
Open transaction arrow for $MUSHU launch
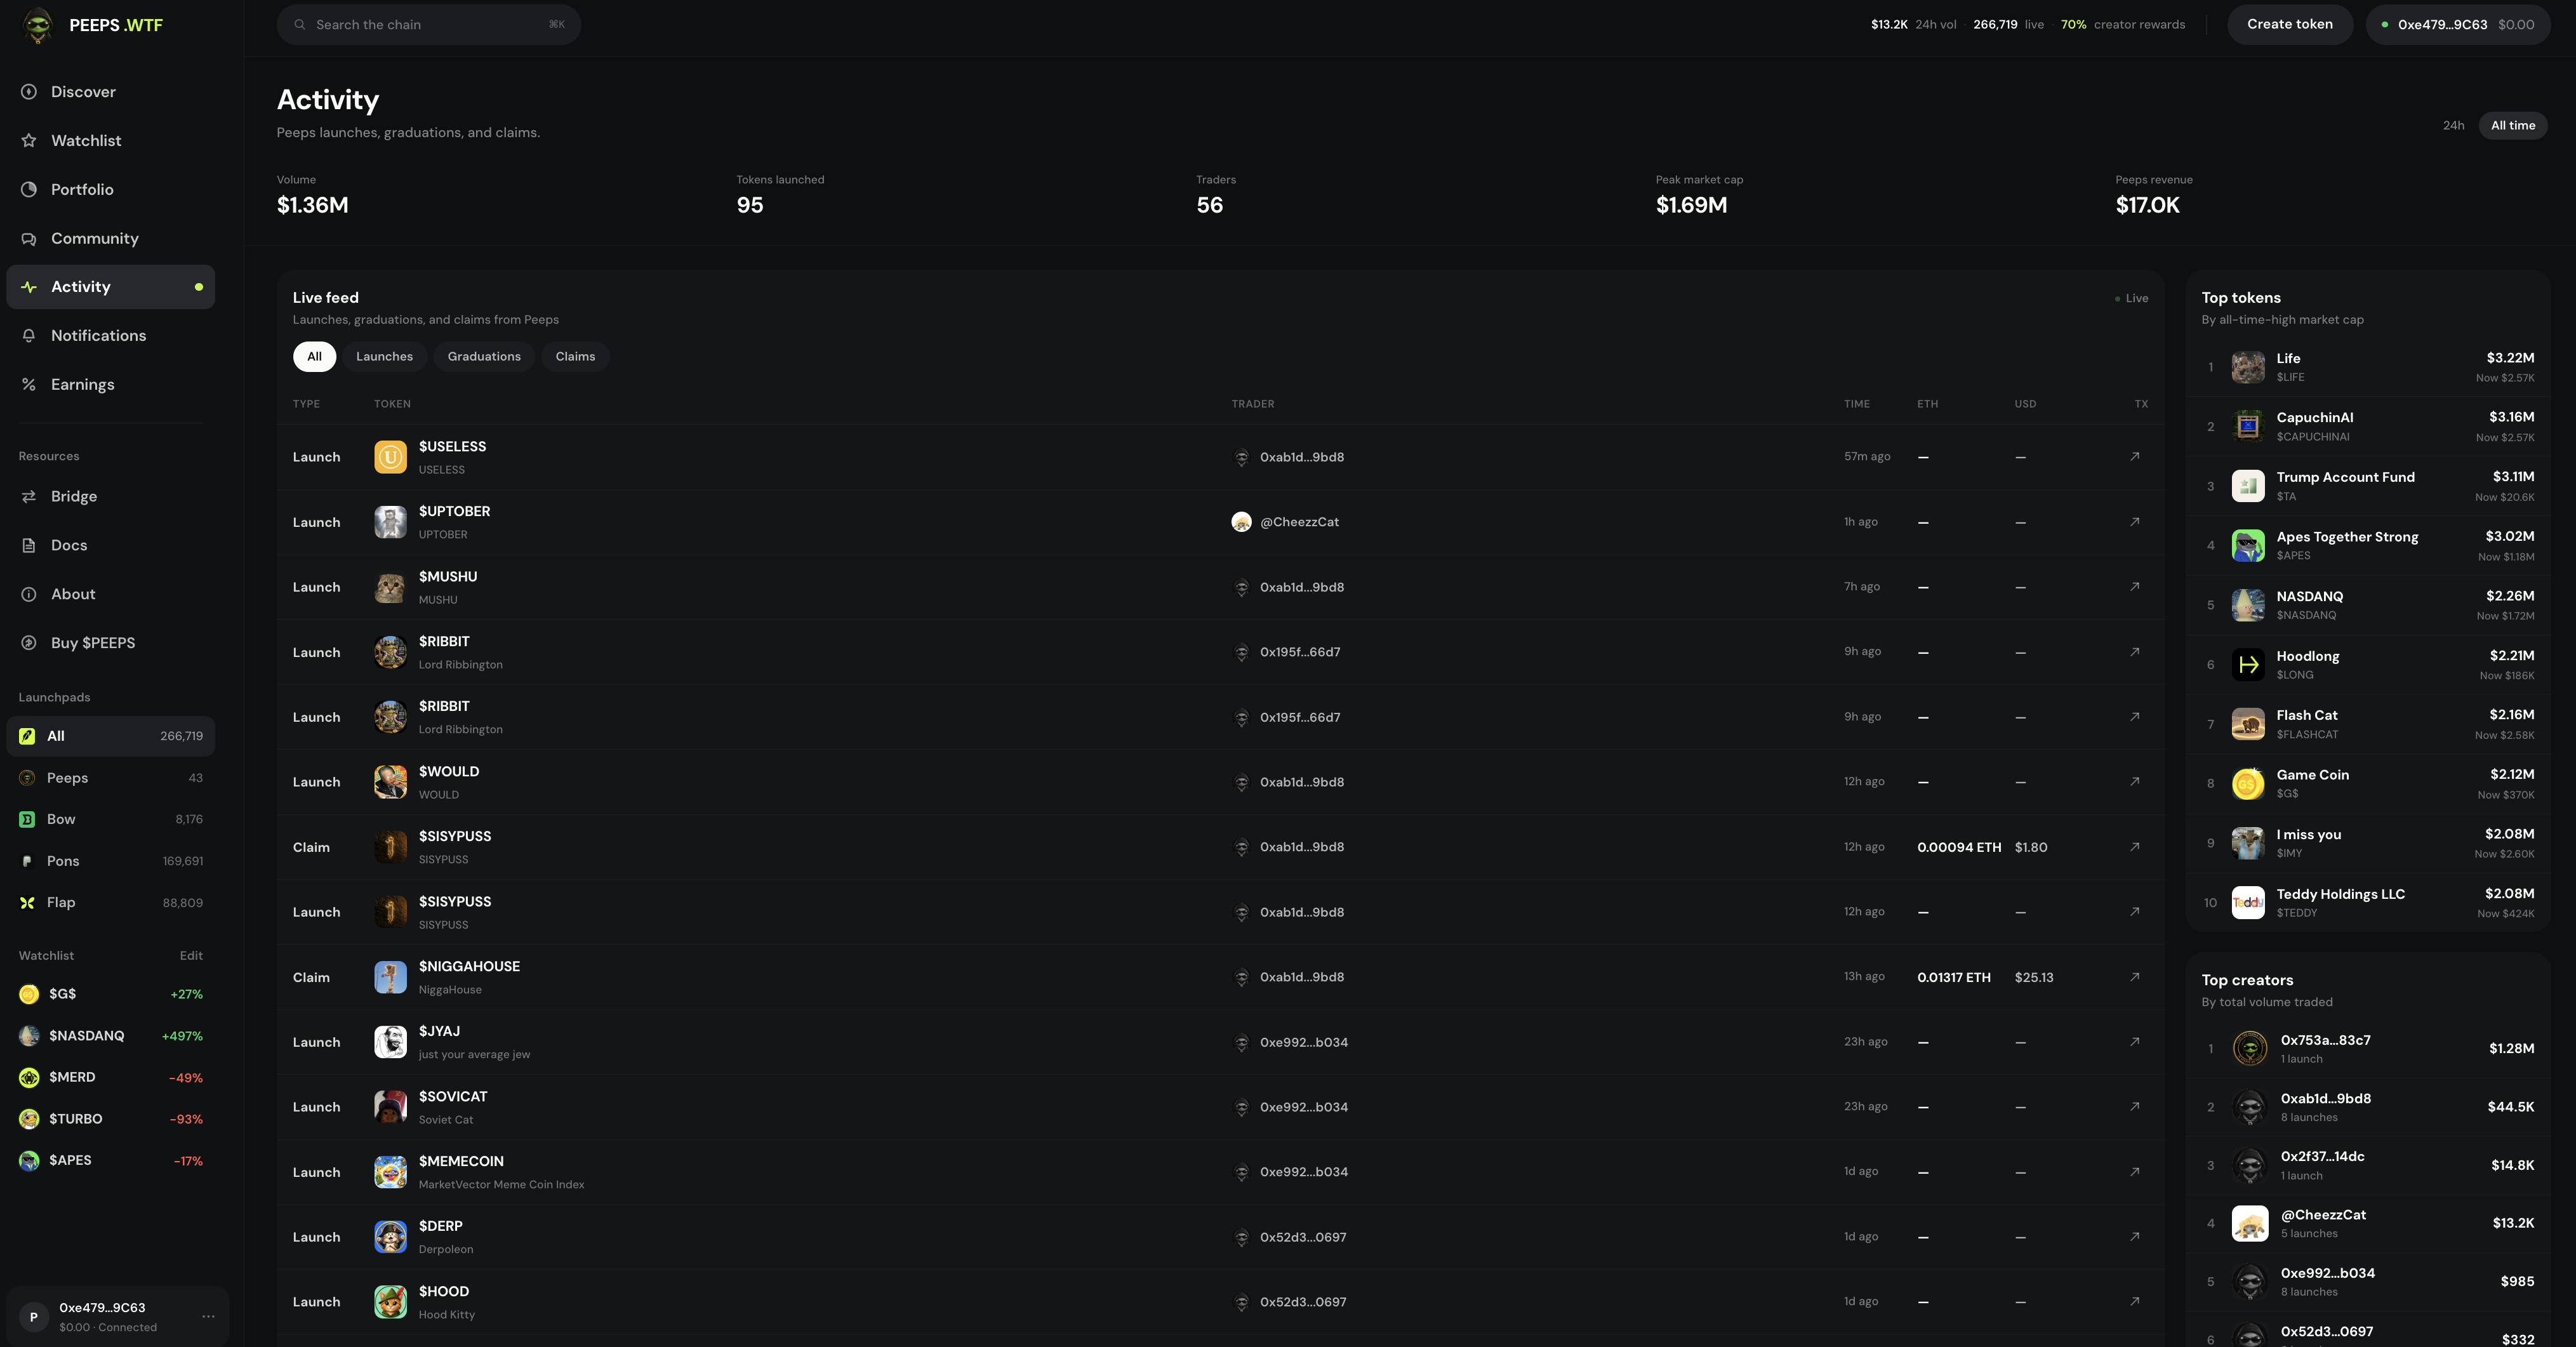pyautogui.click(x=2134, y=587)
